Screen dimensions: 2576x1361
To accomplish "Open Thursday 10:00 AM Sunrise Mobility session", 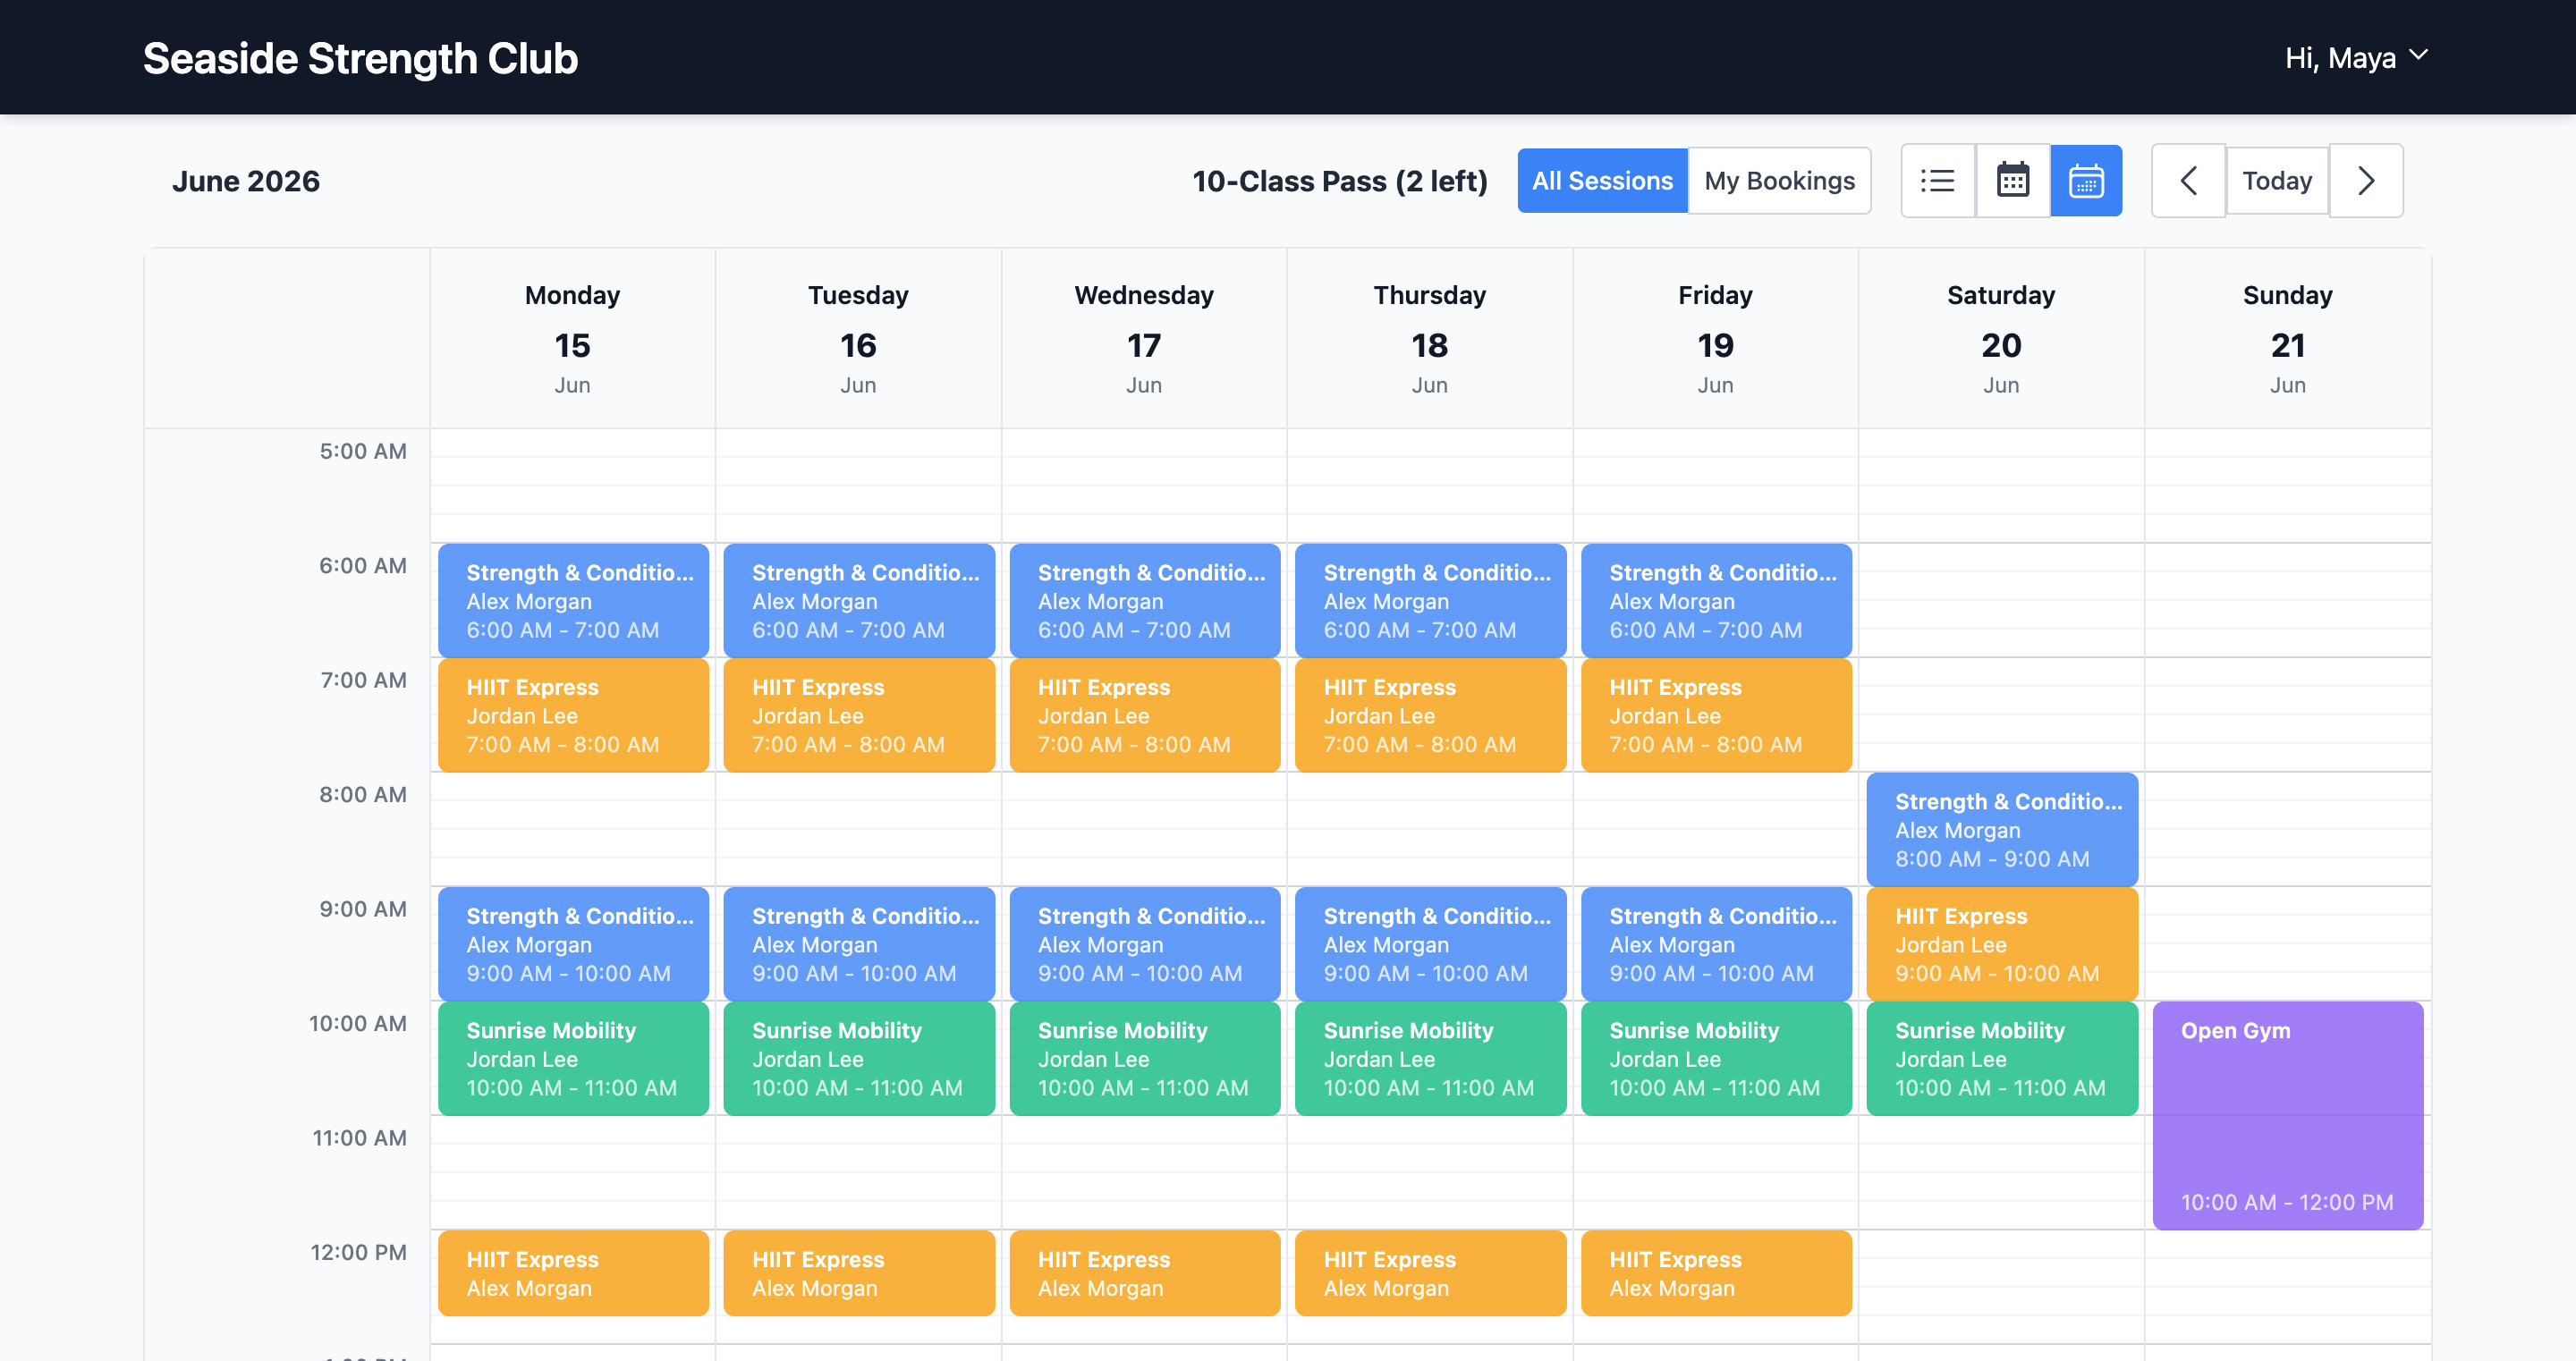I will (1430, 1058).
